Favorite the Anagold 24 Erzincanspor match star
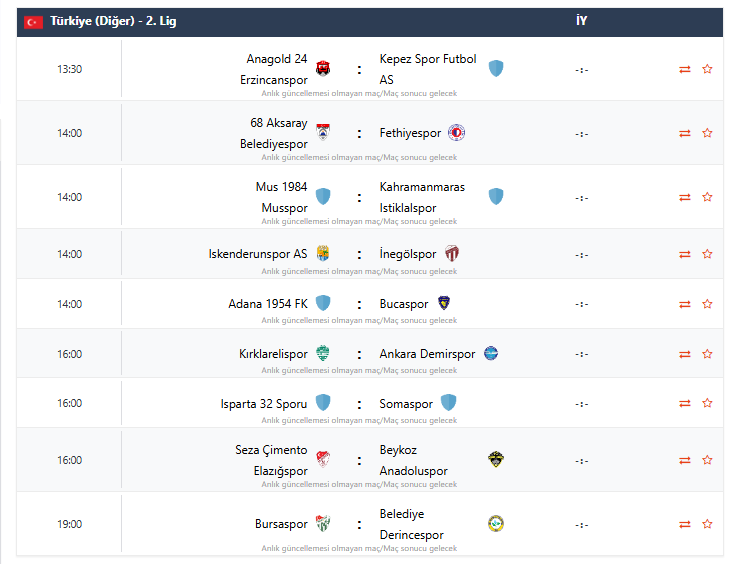 click(707, 69)
